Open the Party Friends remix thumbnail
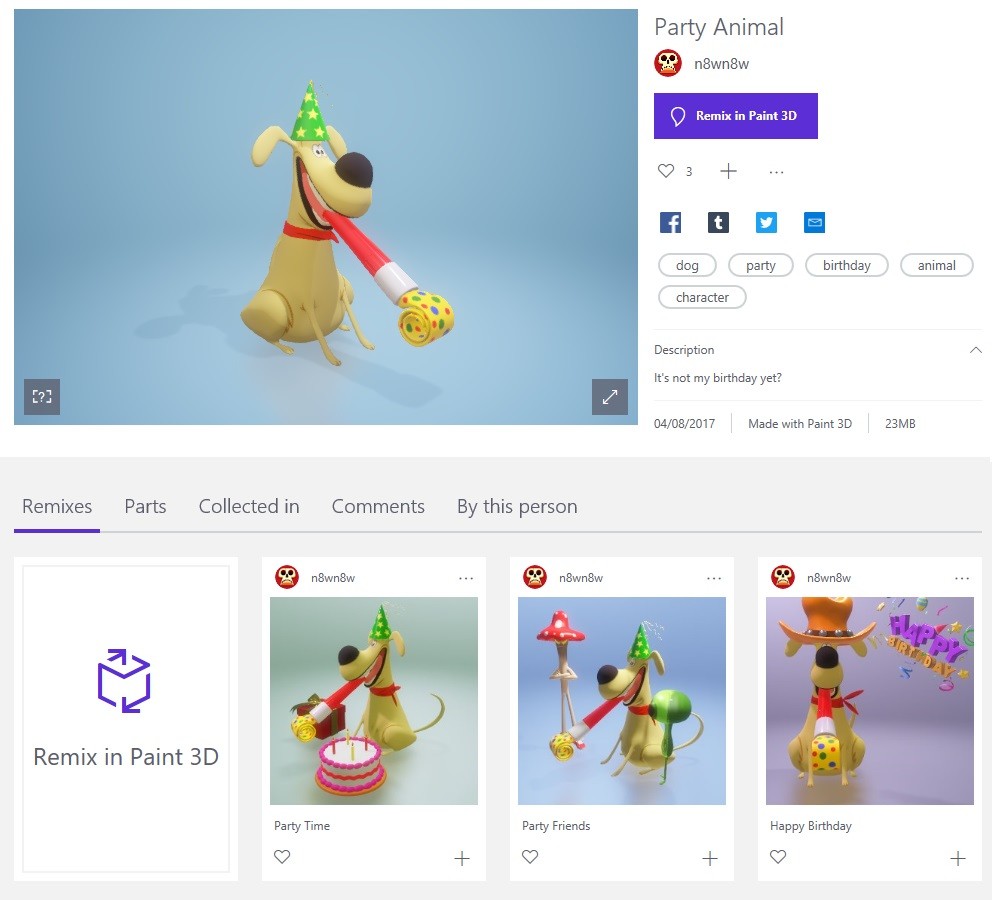 [622, 701]
